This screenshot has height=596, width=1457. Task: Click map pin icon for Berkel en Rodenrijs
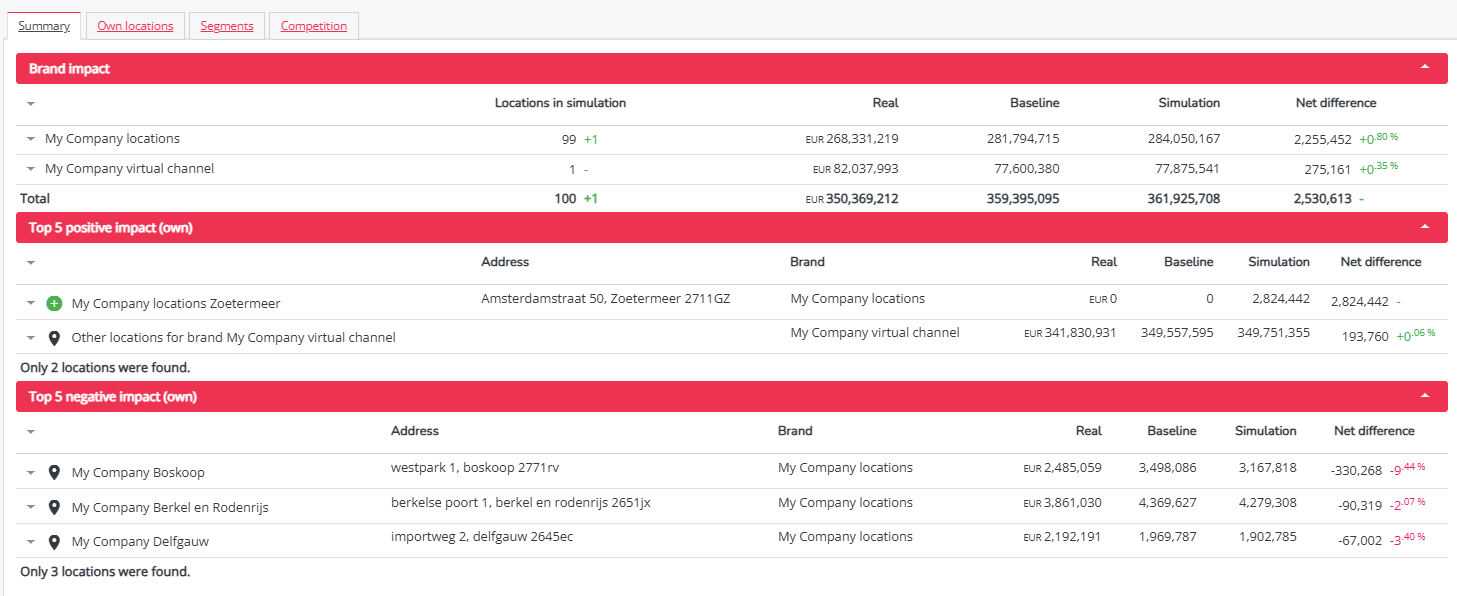tap(54, 507)
